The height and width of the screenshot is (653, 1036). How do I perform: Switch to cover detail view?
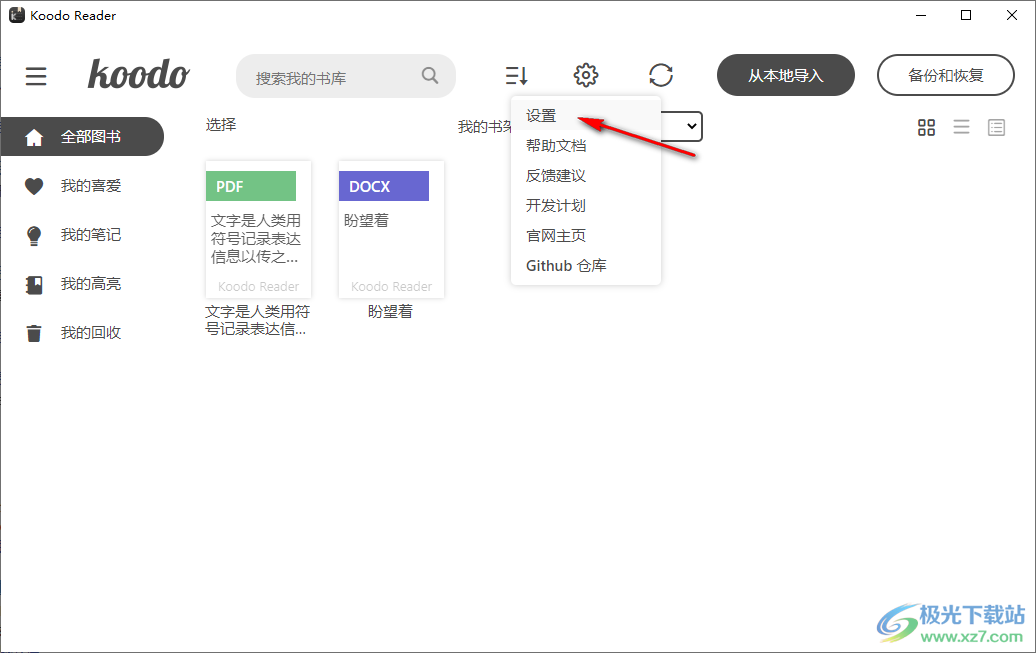(x=996, y=127)
